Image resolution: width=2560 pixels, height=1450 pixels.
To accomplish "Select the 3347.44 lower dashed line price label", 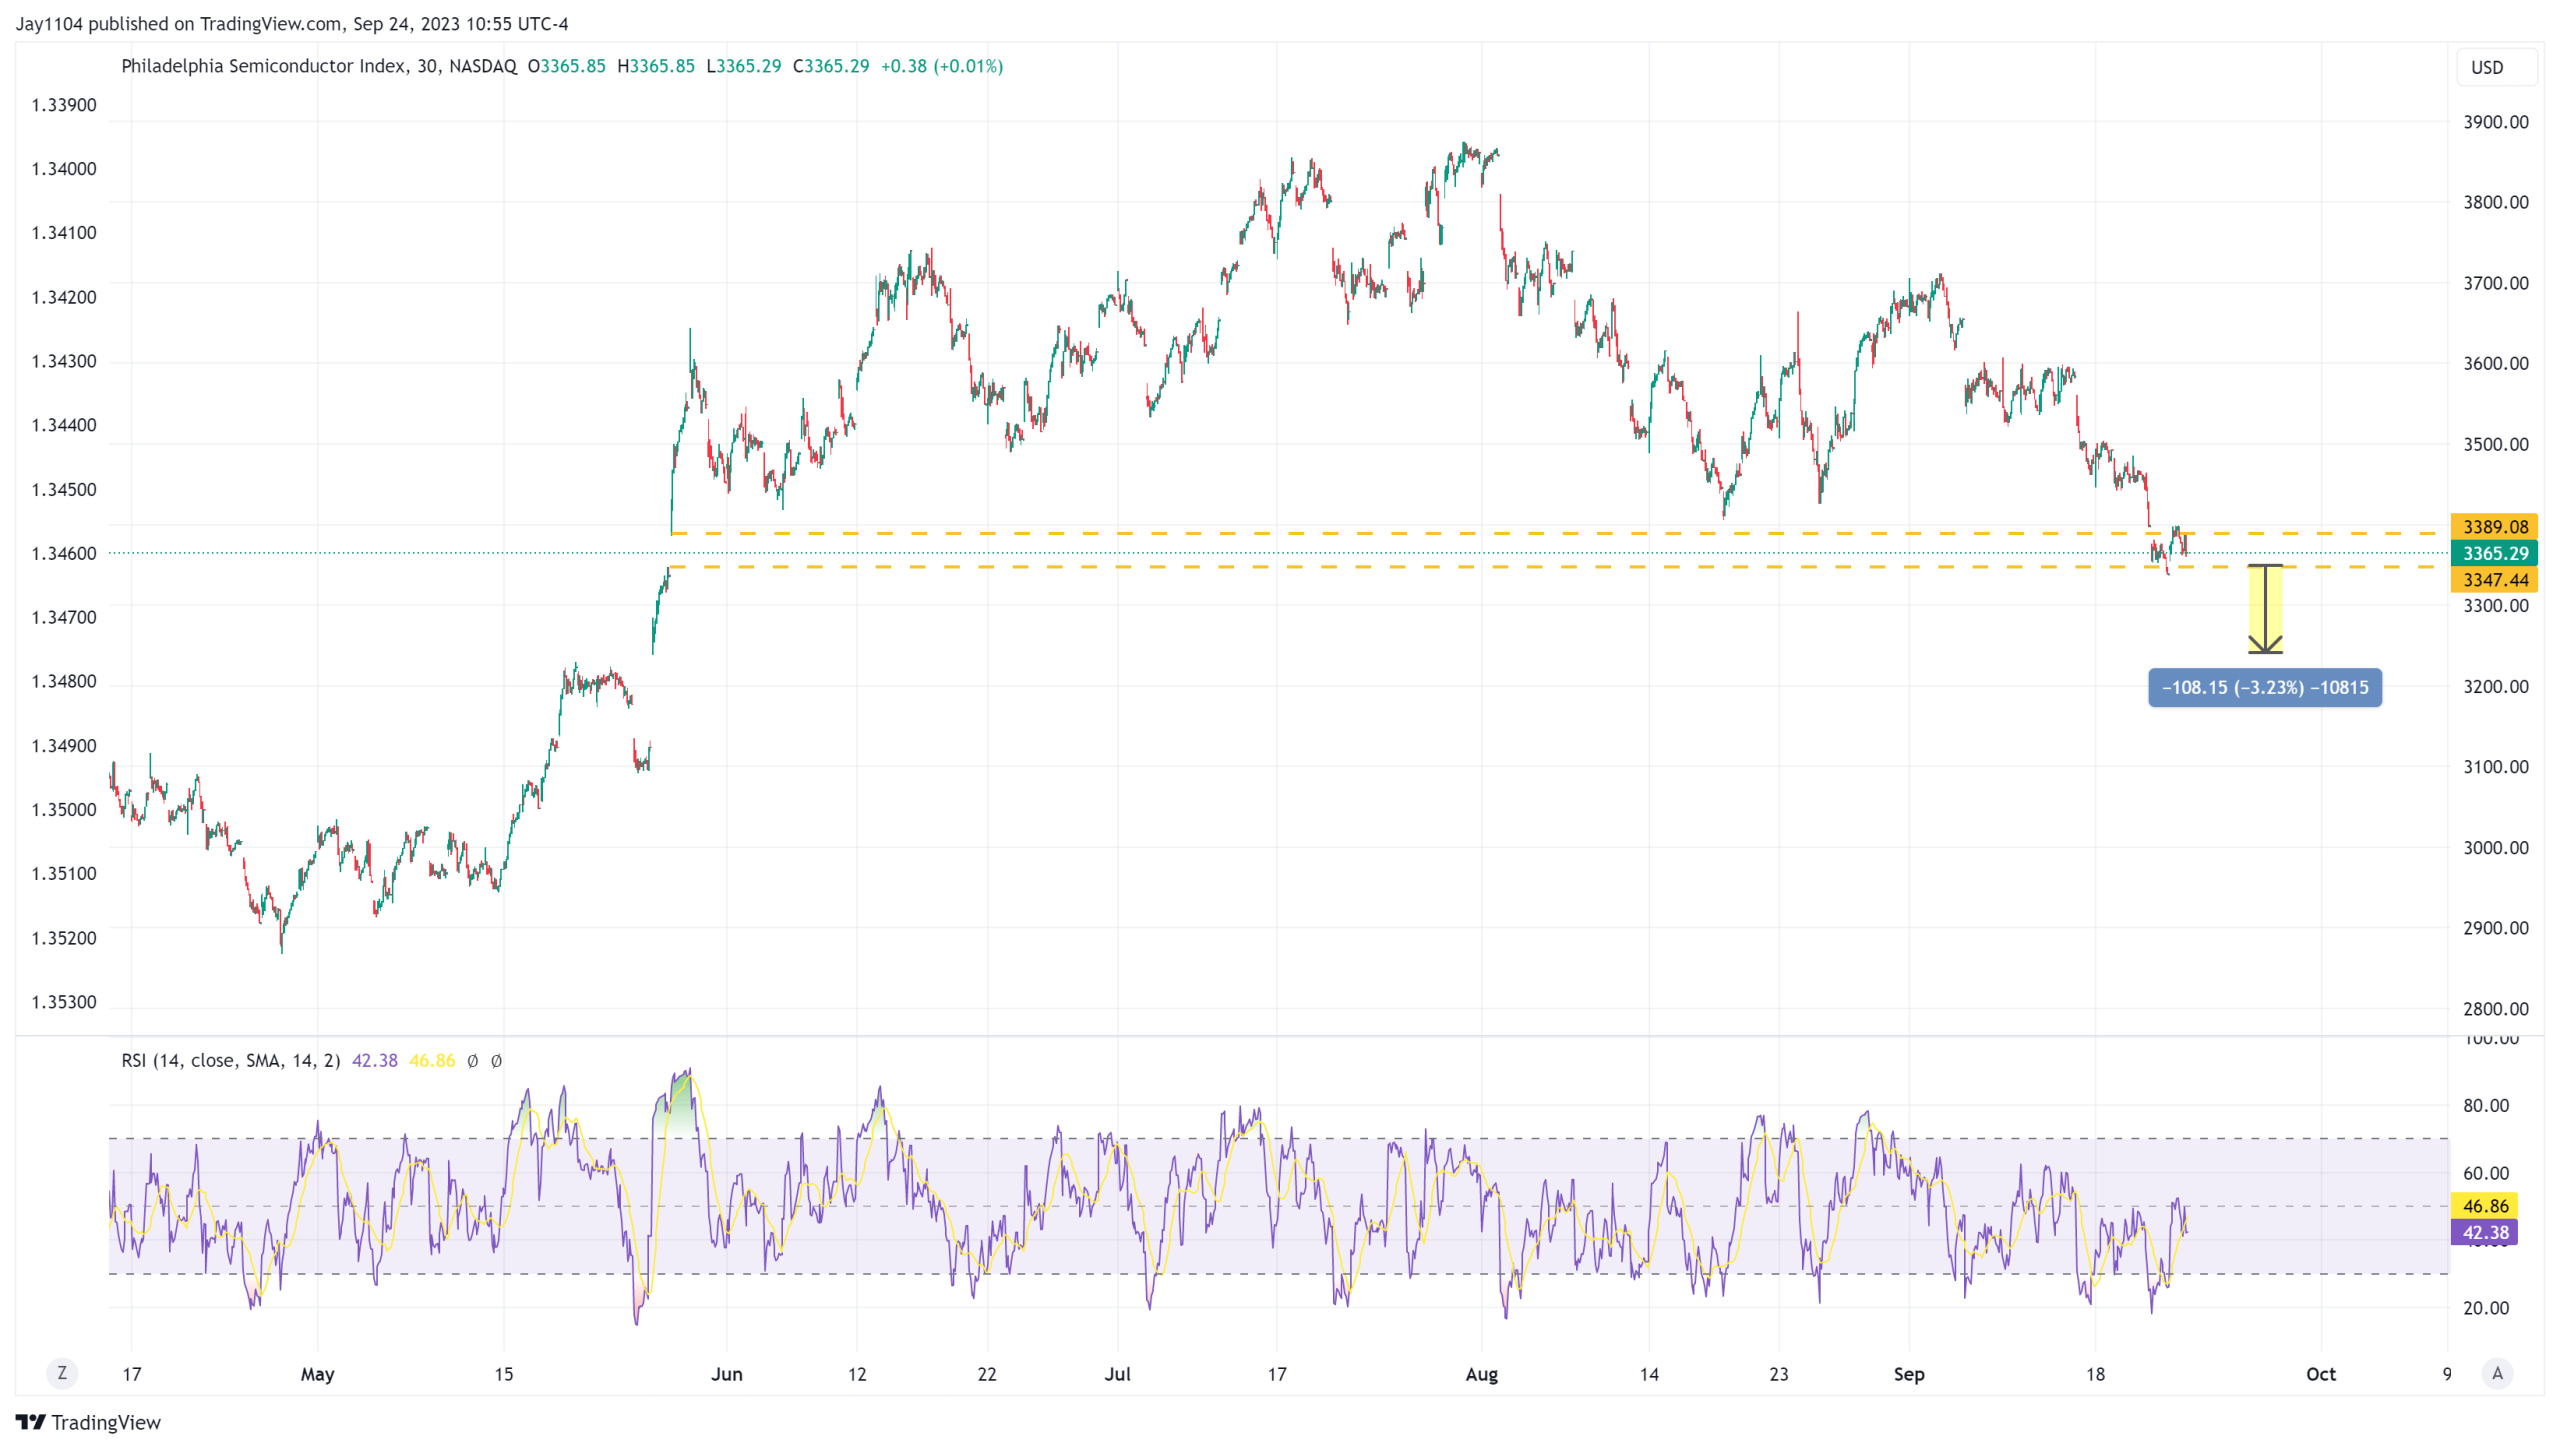I will pos(2494,580).
